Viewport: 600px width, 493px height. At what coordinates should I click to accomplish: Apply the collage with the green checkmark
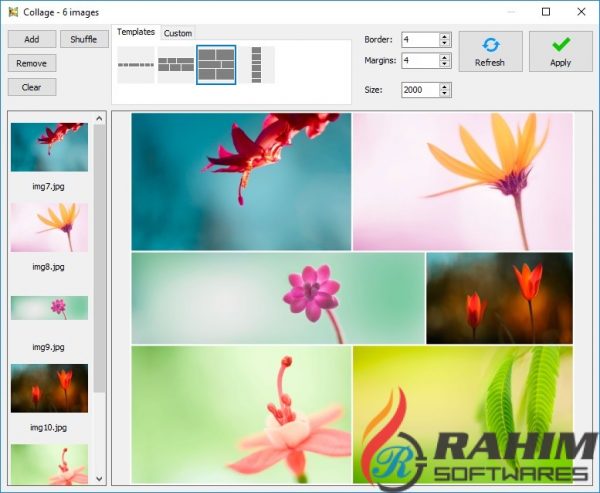(561, 52)
